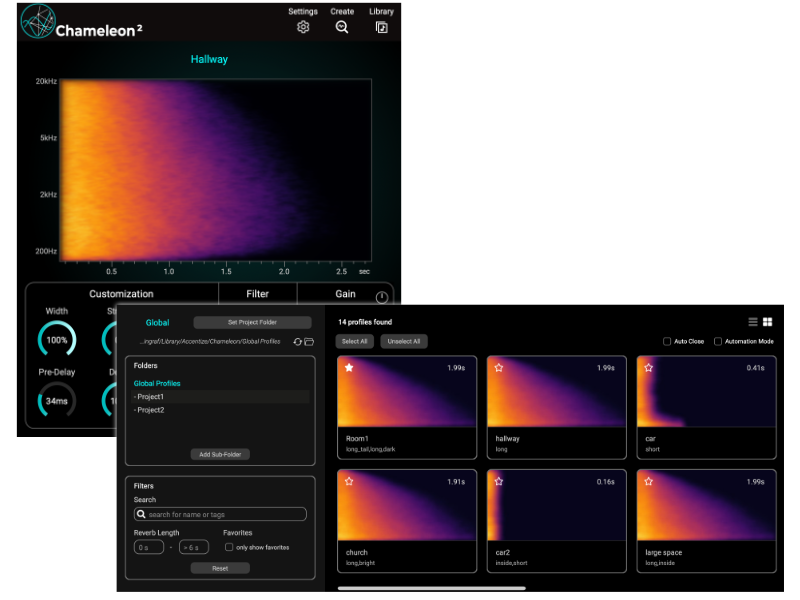
Task: Click the search magnifier icon
Action: 141,514
